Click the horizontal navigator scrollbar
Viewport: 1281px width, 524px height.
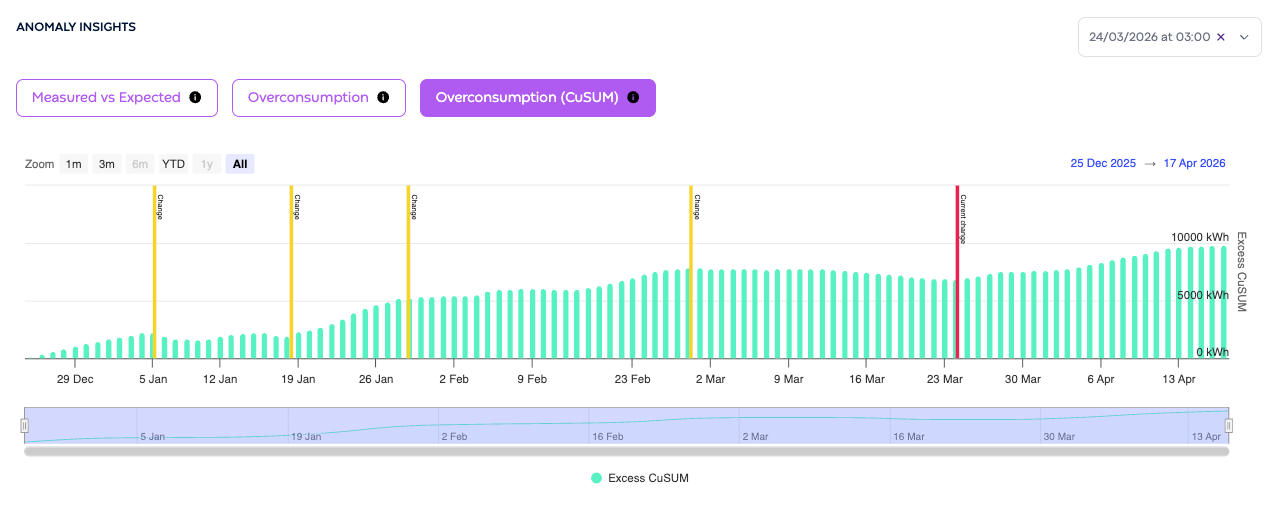[626, 451]
